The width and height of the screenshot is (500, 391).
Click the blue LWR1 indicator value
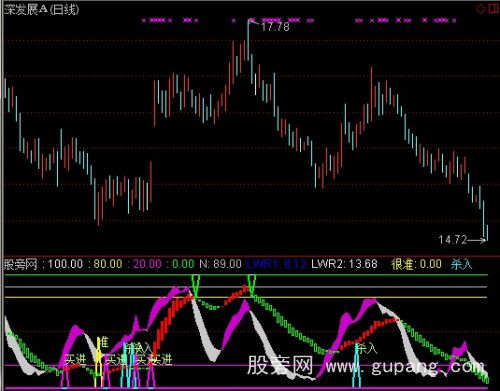click(x=276, y=264)
